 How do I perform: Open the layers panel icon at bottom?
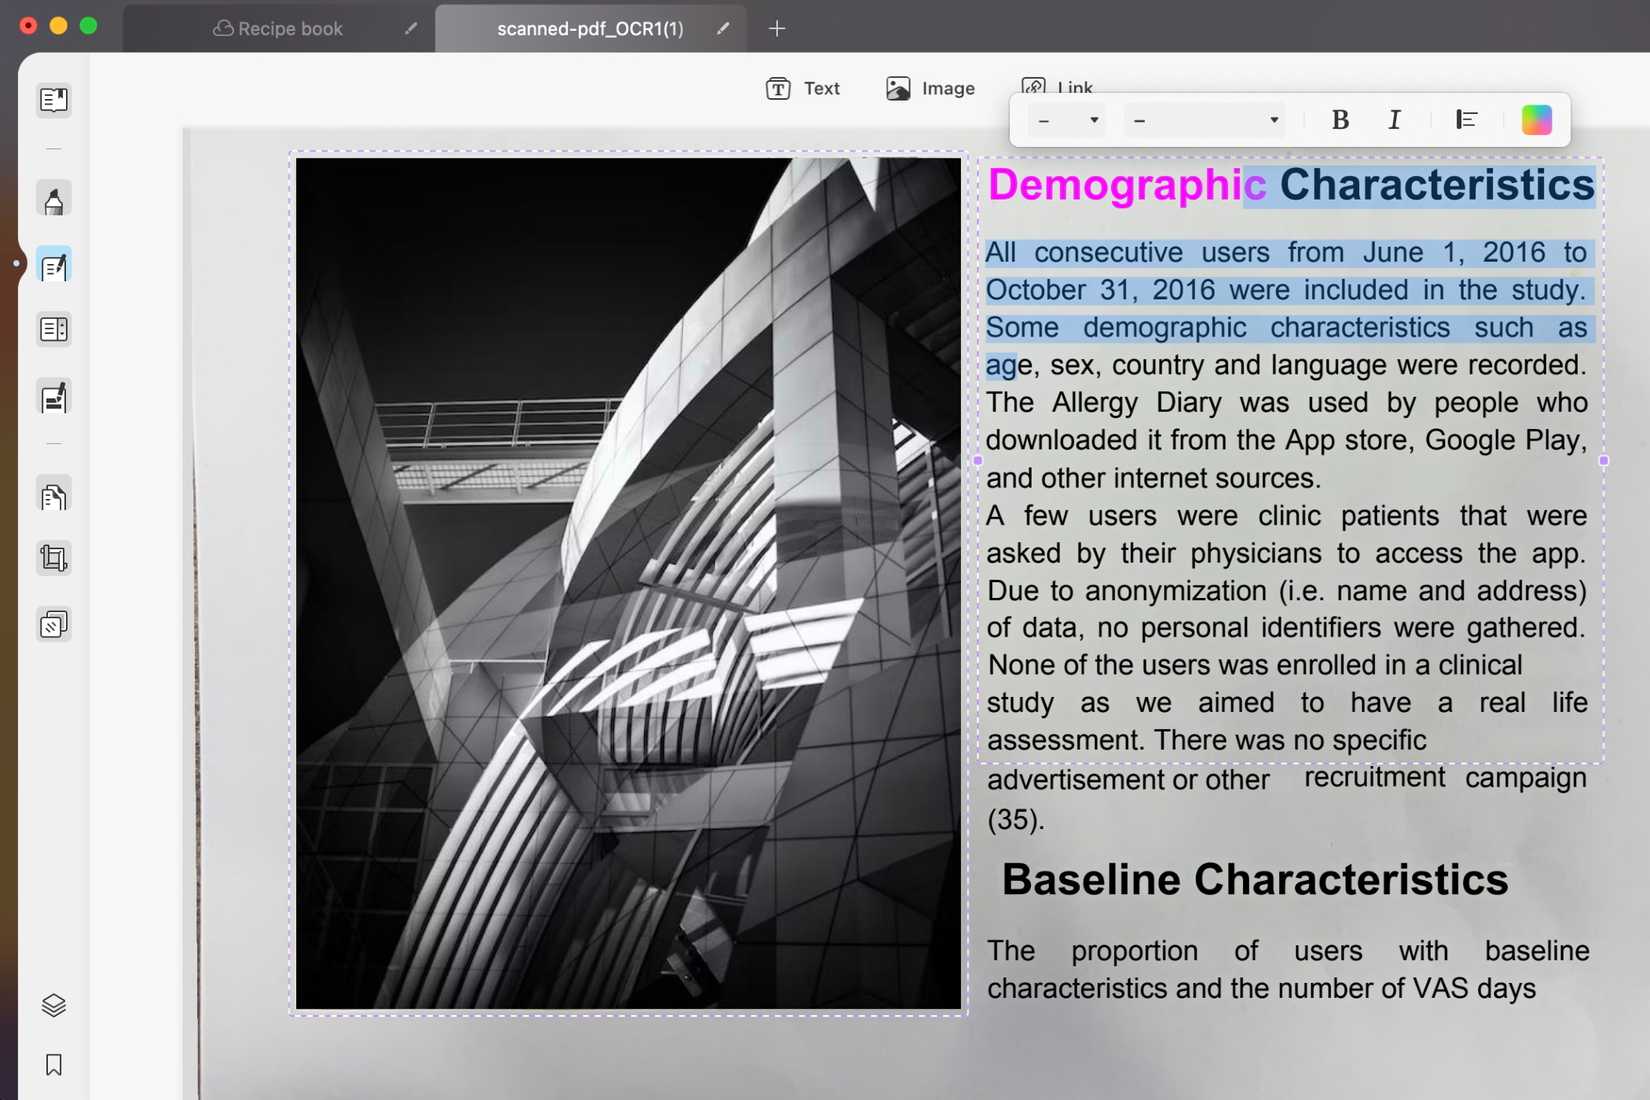pos(52,1005)
